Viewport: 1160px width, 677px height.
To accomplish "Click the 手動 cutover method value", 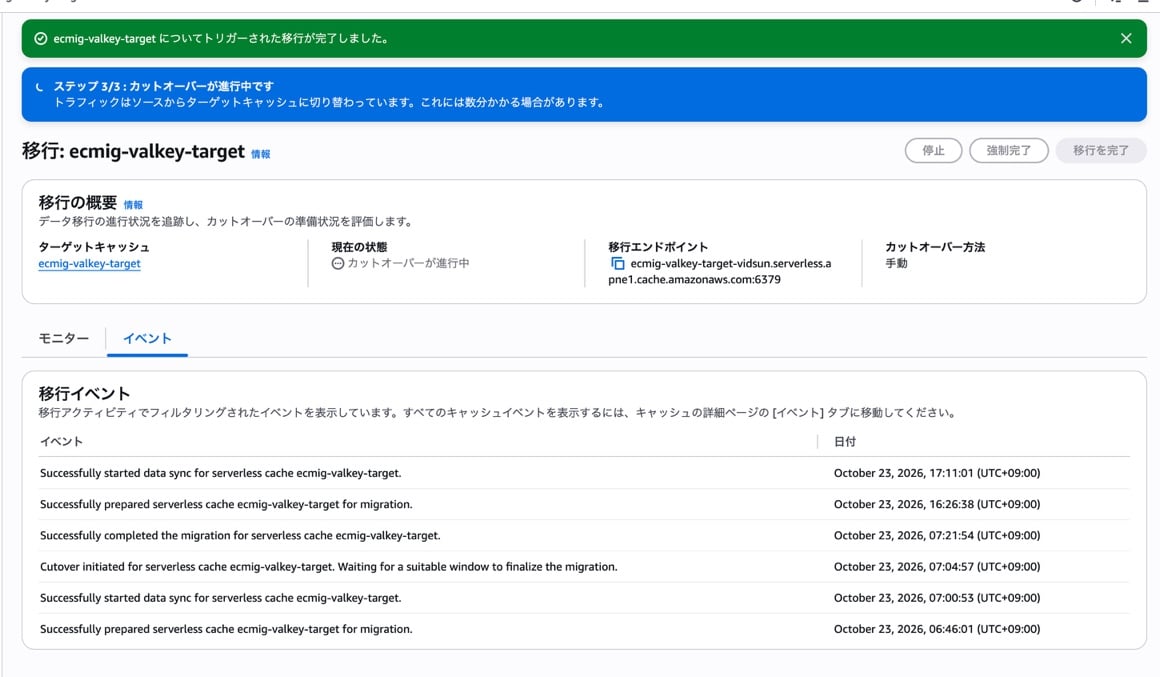I will click(x=896, y=263).
